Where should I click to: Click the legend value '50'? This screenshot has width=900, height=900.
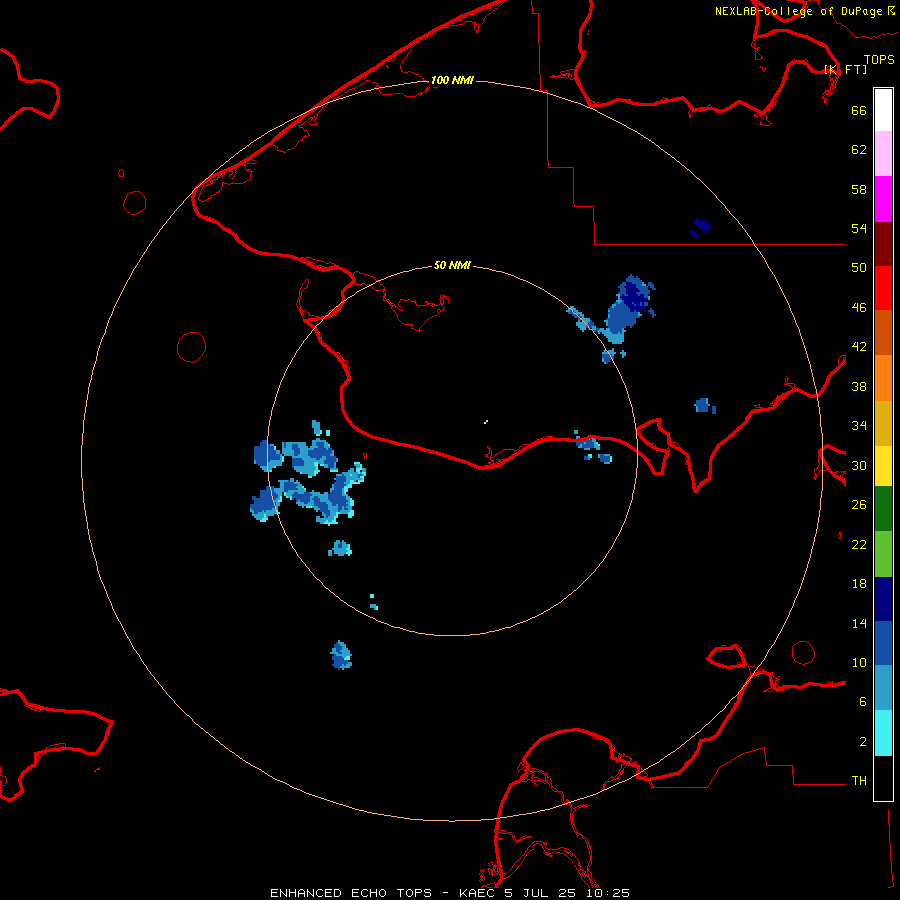coord(859,268)
